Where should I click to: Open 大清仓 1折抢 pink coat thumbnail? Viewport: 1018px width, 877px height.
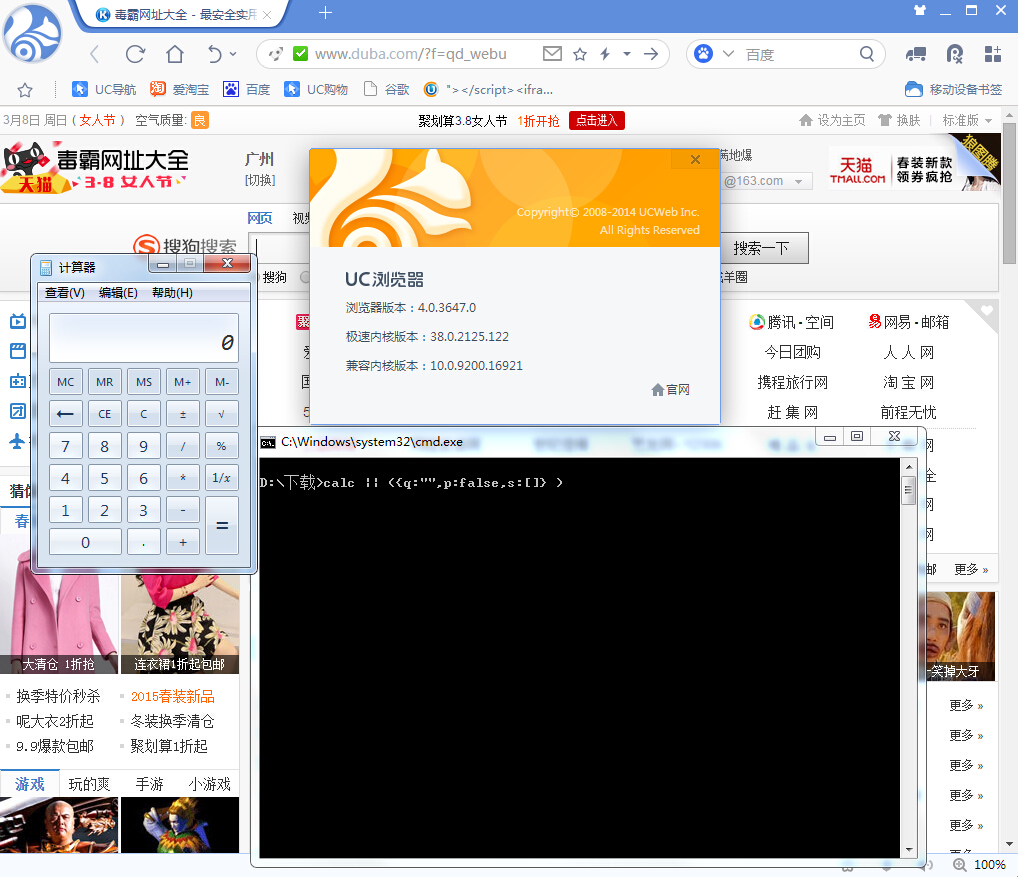59,612
